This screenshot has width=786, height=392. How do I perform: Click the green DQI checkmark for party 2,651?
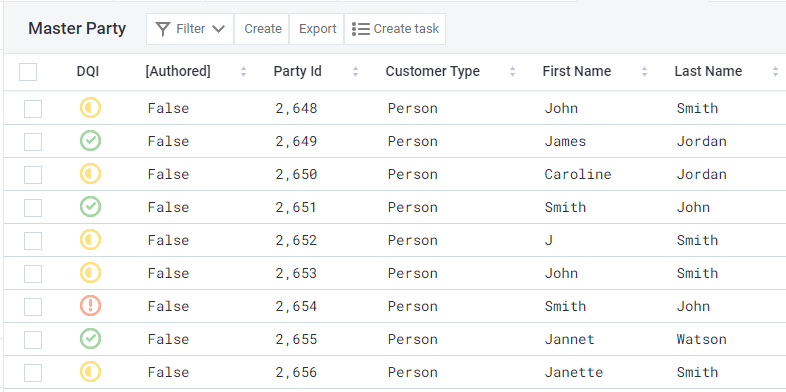(x=90, y=207)
